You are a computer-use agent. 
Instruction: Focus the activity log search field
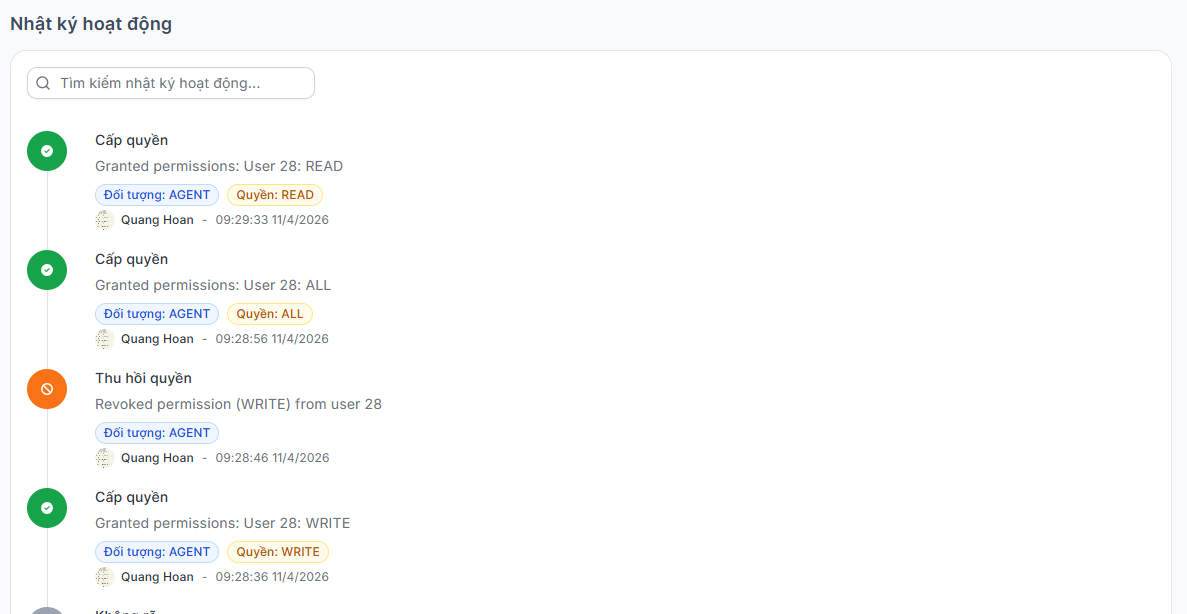[x=171, y=83]
